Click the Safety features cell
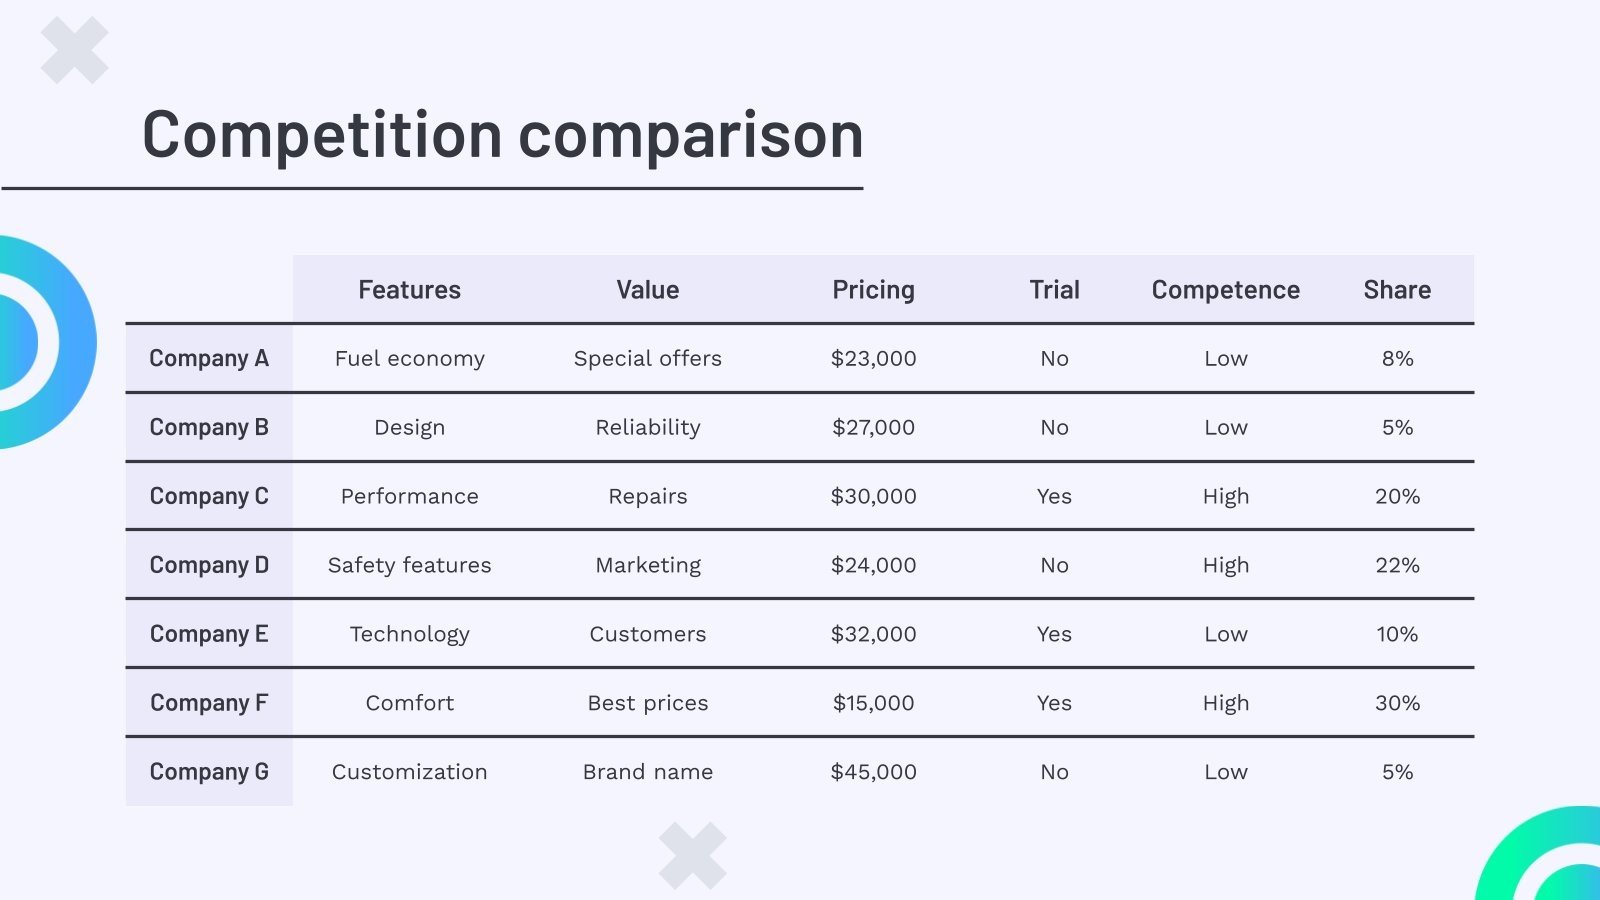 (409, 565)
